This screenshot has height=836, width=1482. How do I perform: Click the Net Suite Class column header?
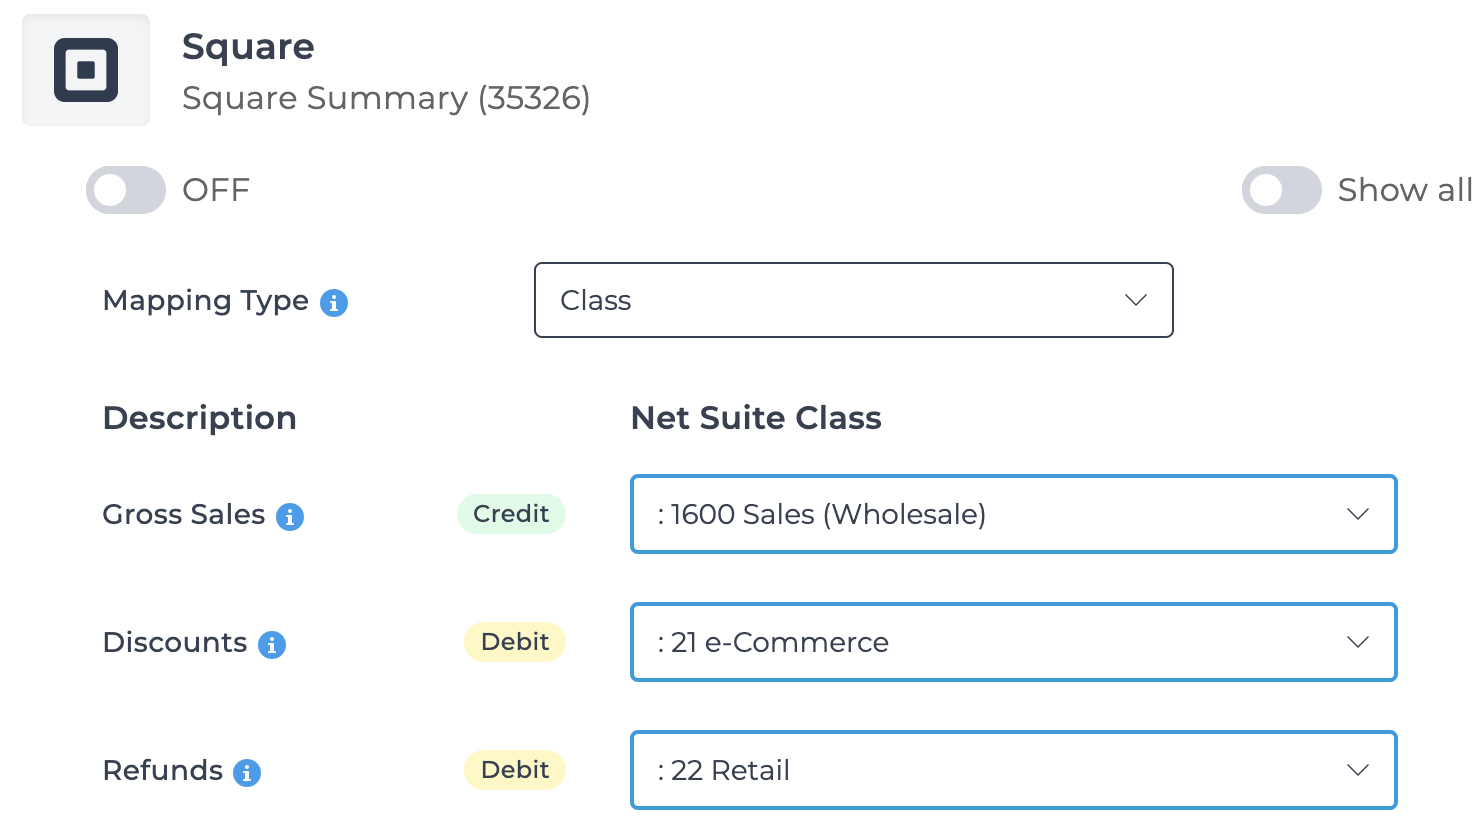click(x=756, y=418)
